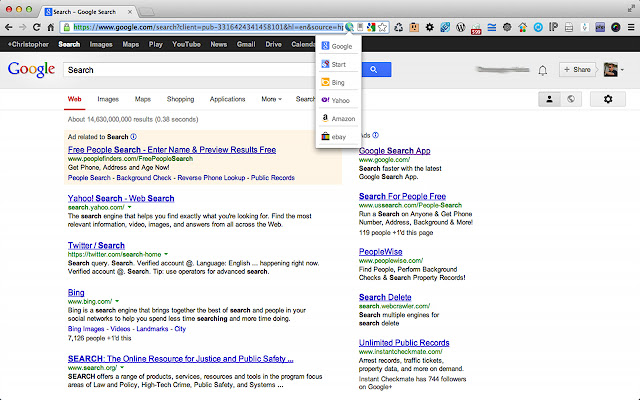
Task: Open search settings gear icon below Share
Action: 608,99
